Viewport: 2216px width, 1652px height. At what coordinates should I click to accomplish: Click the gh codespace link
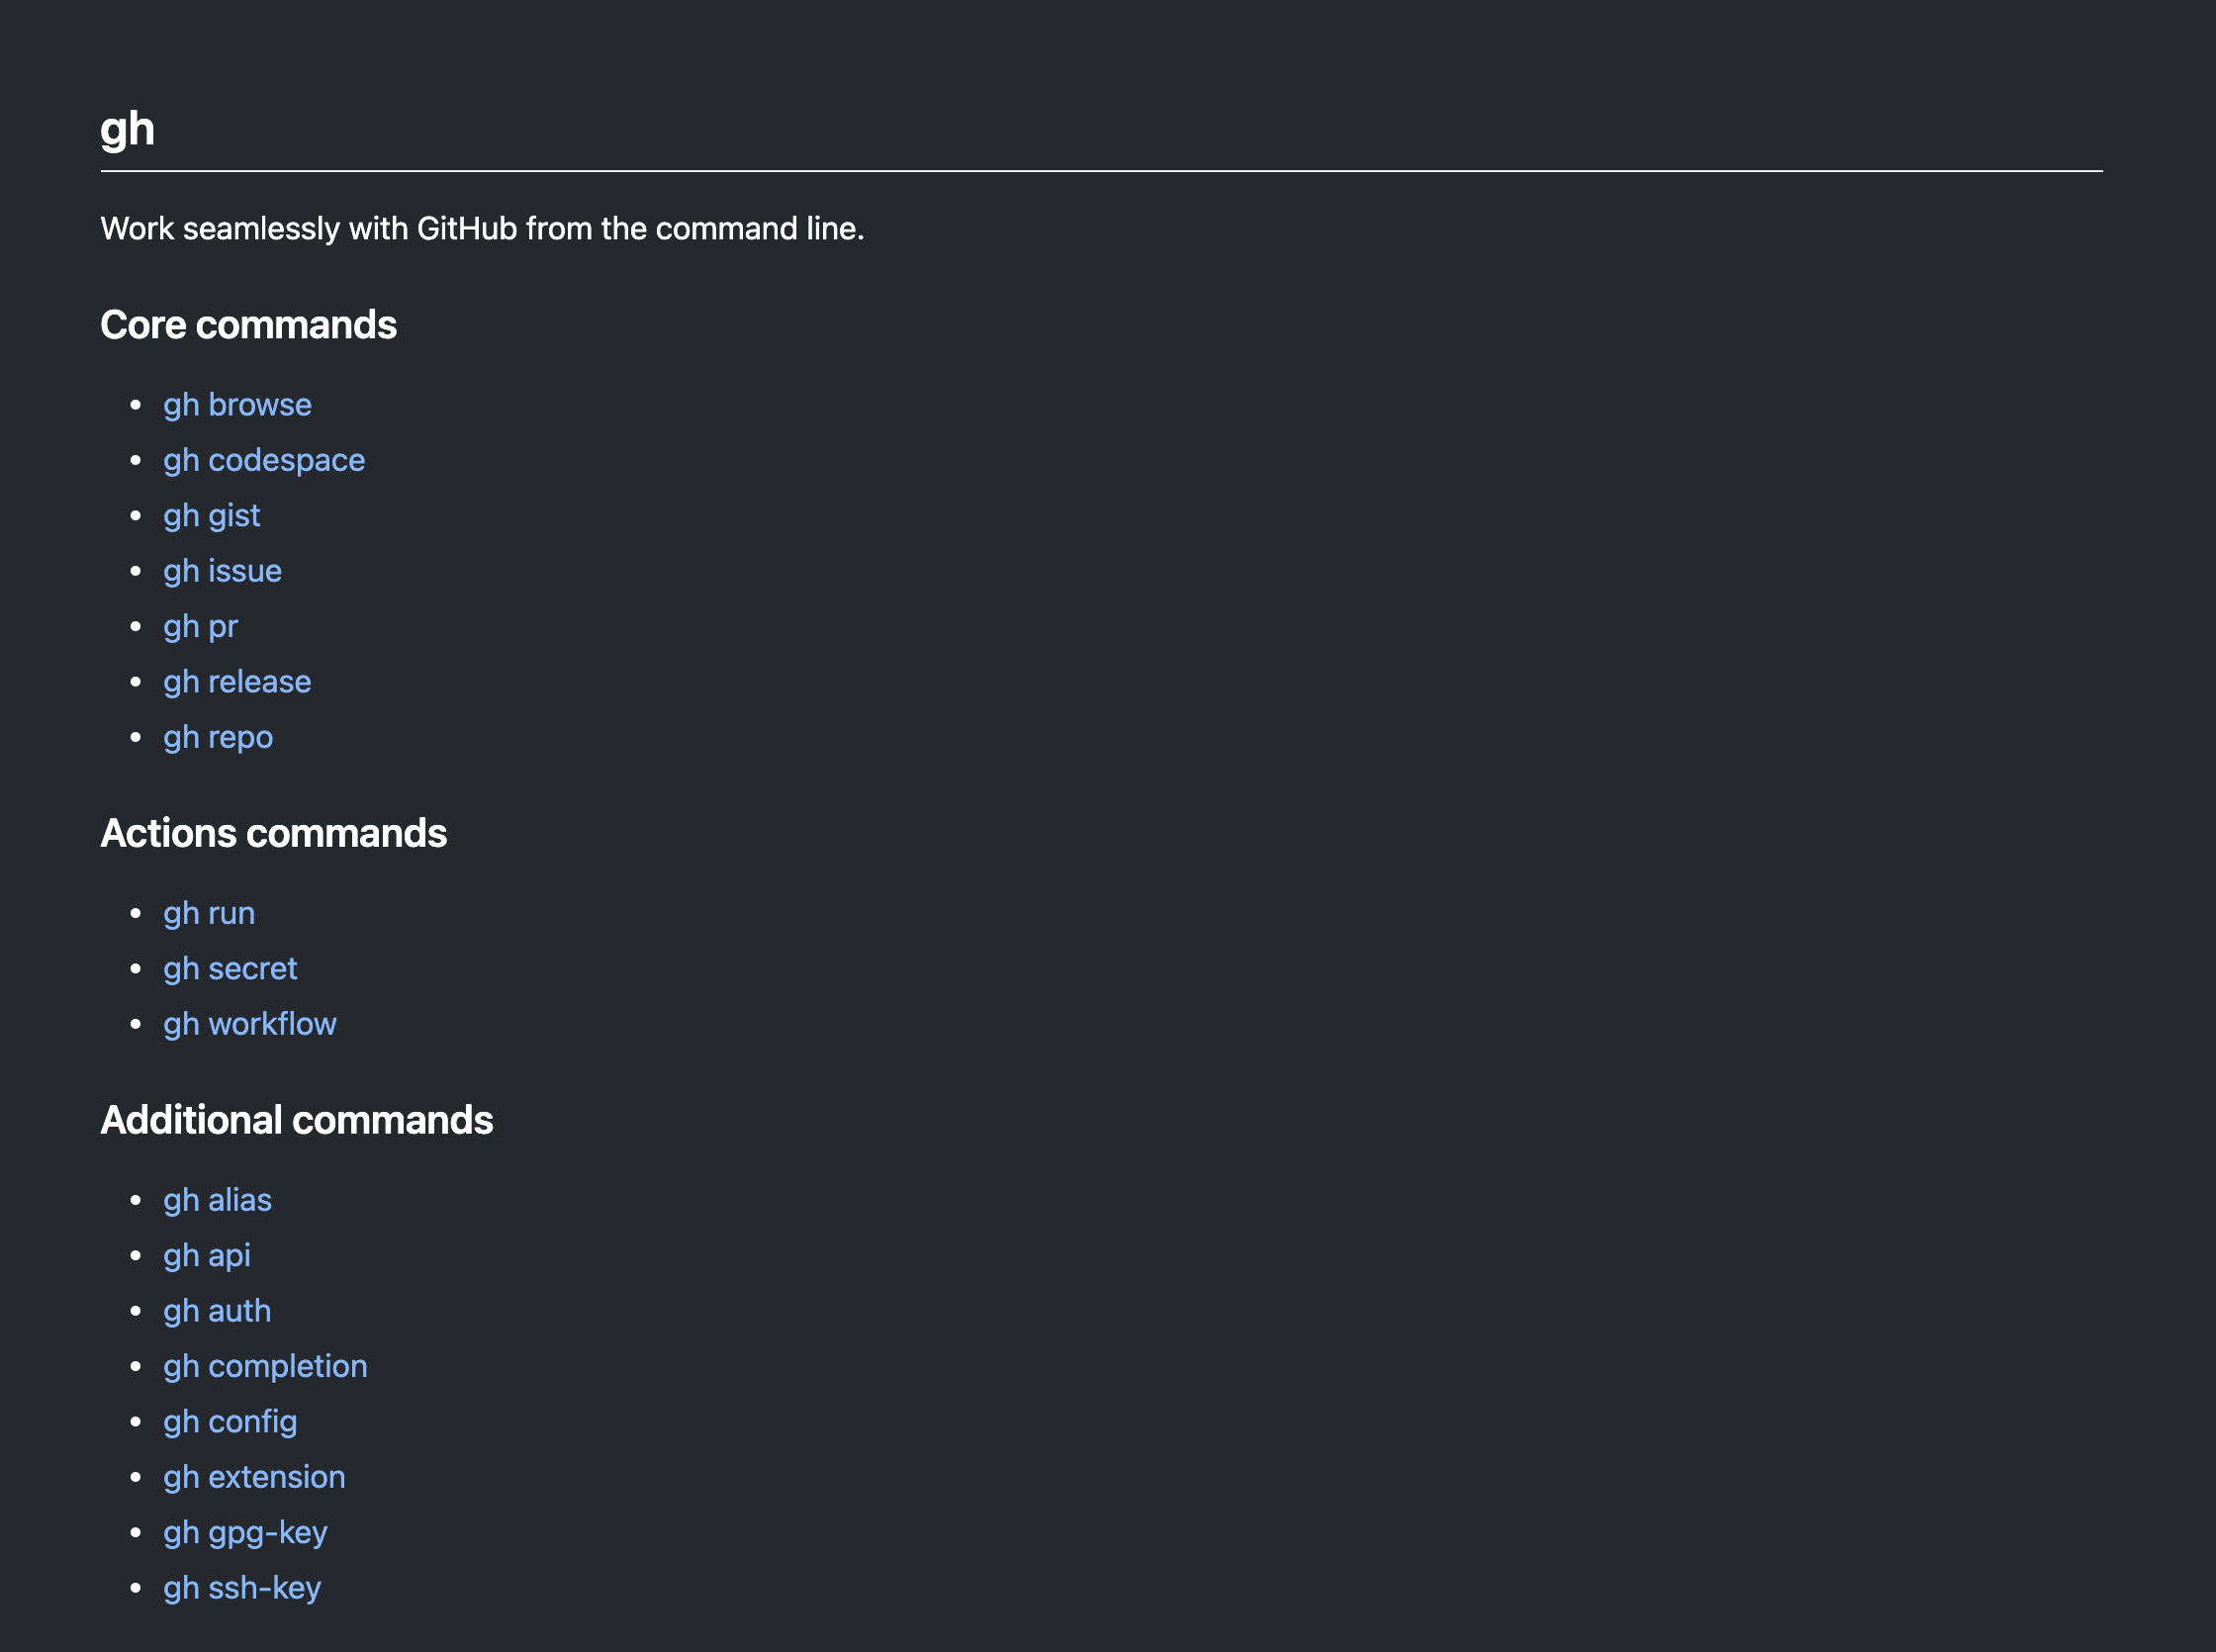264,460
